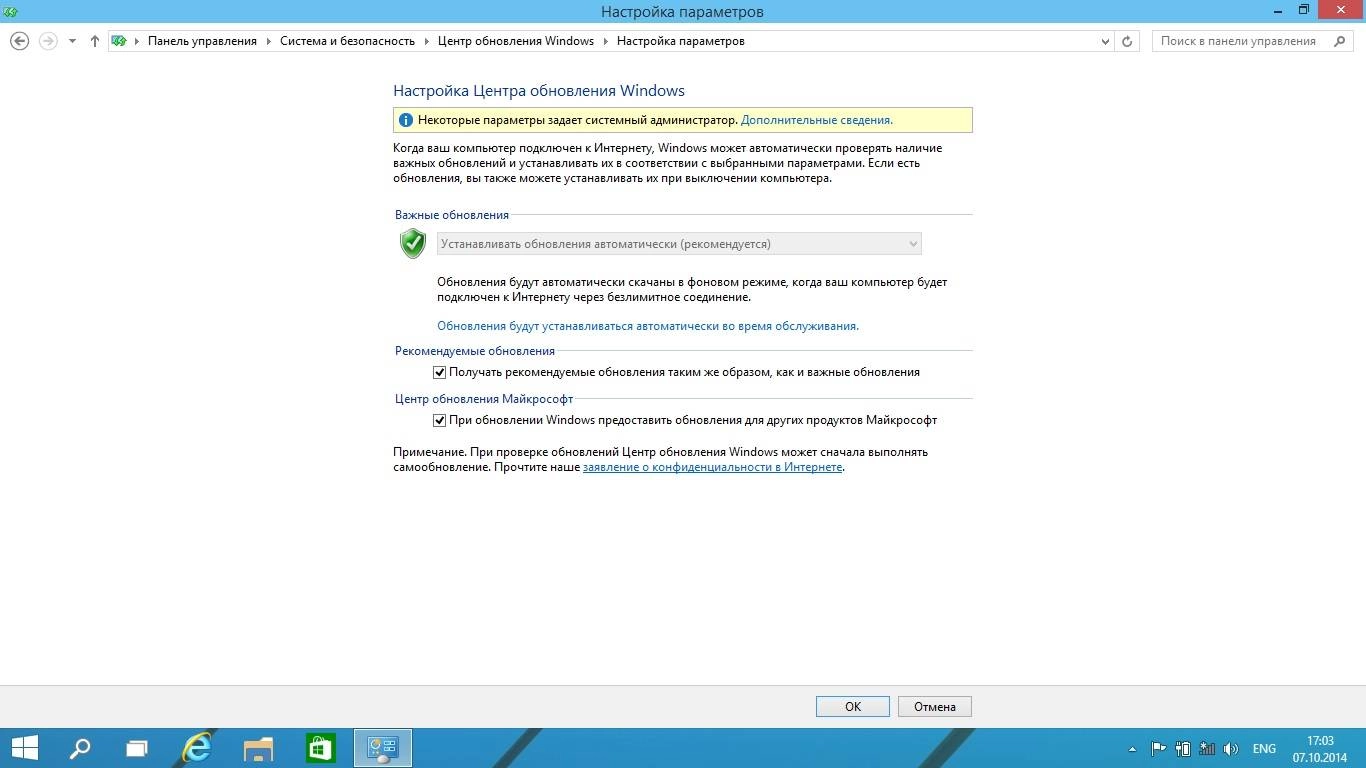Open taskbar Search magnifier
Viewport: 1366px width, 768px height.
point(79,748)
